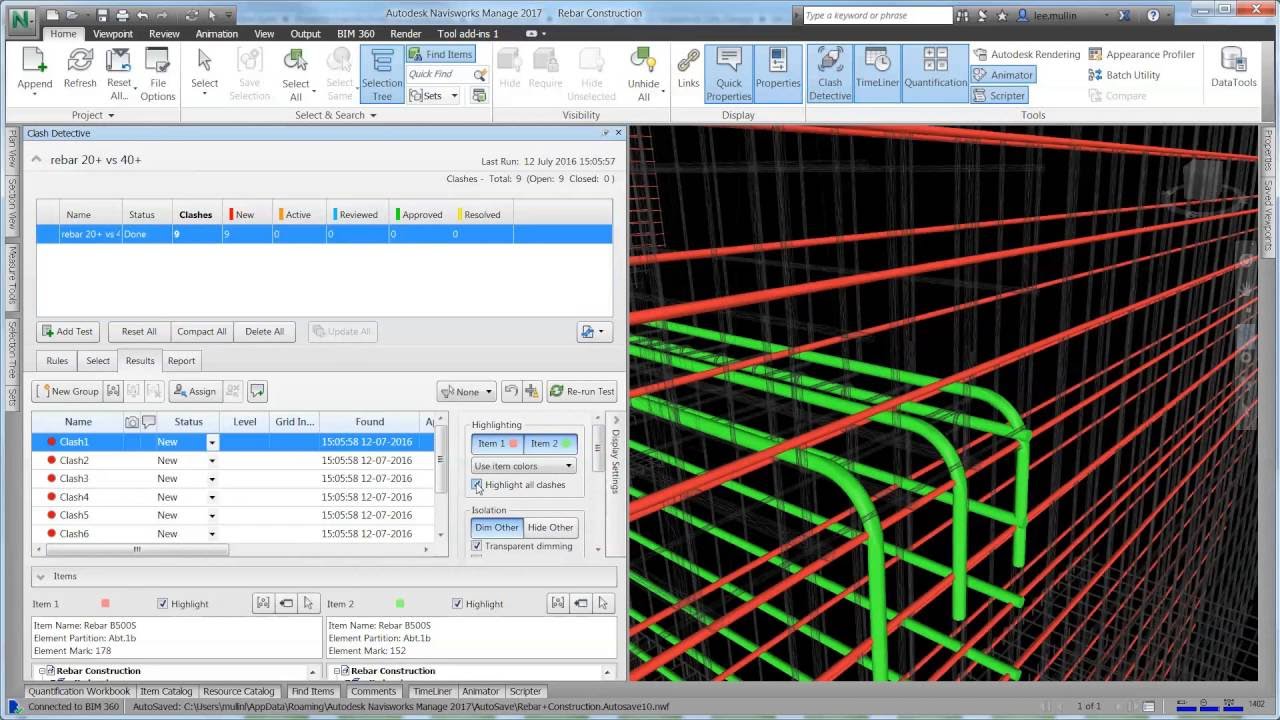The image size is (1280, 720).
Task: Assign the selected clash with Assign
Action: pos(194,391)
